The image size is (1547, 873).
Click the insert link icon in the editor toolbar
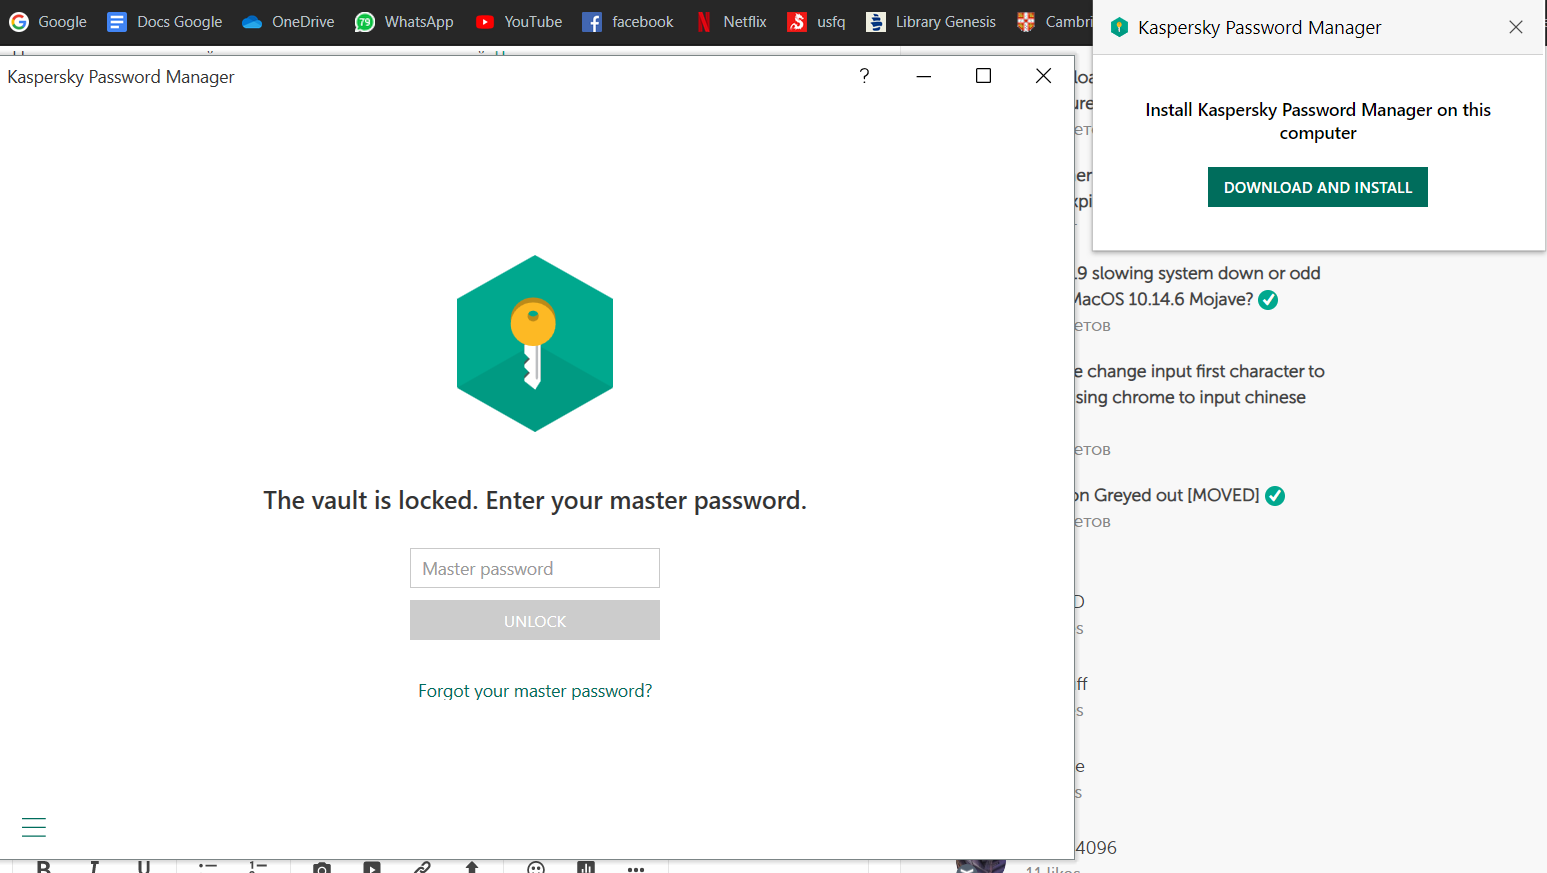(422, 867)
